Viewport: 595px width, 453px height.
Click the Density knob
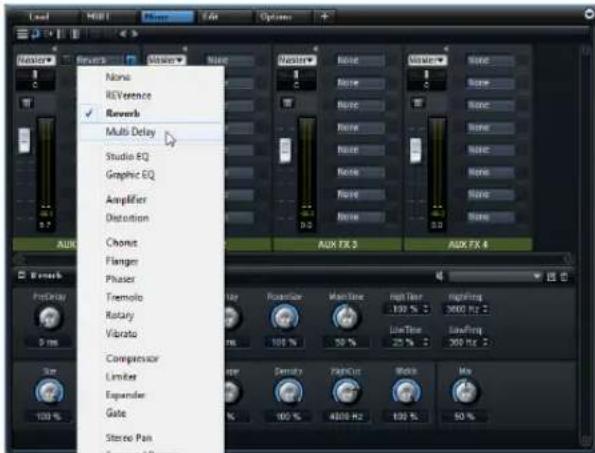click(288, 392)
